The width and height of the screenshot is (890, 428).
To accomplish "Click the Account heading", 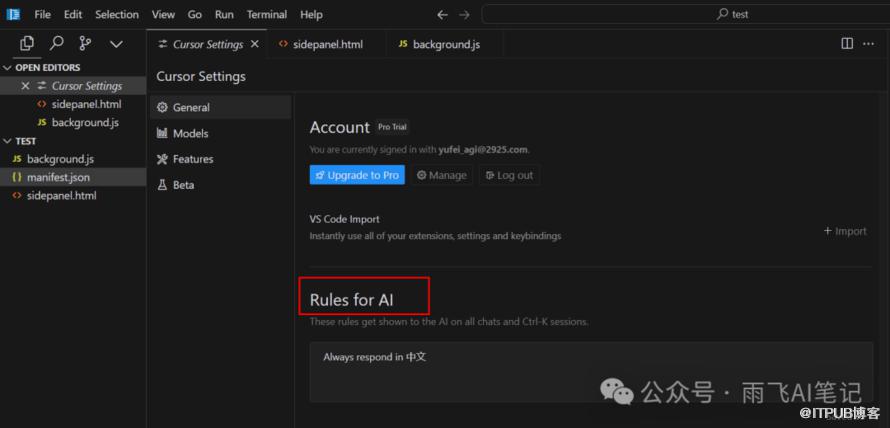I will [339, 127].
